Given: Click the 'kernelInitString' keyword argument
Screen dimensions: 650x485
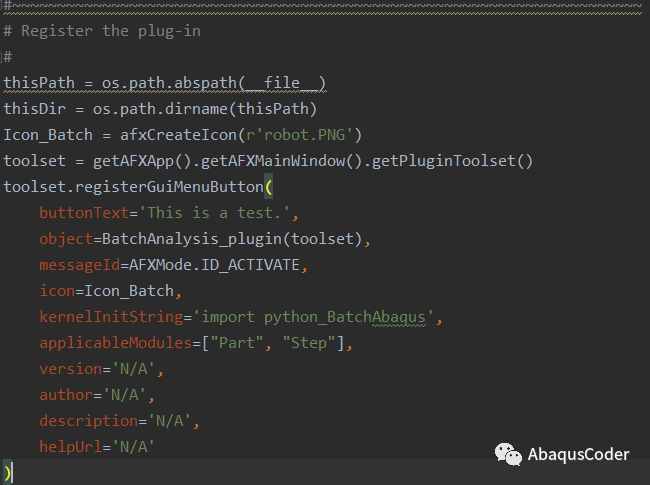Looking at the screenshot, I should pos(111,317).
